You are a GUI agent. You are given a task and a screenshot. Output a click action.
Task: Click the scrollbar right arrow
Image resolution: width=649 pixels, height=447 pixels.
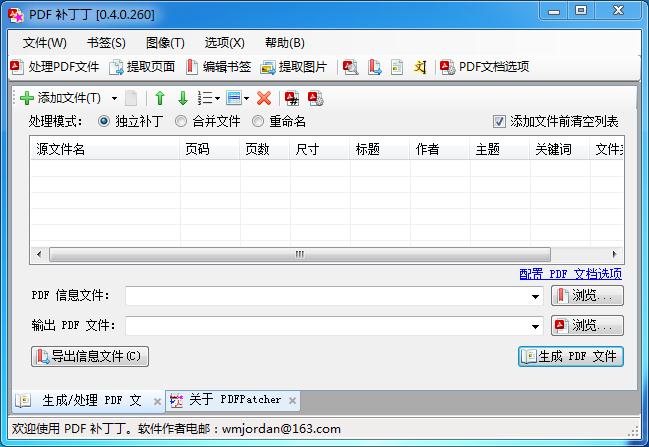tap(614, 254)
